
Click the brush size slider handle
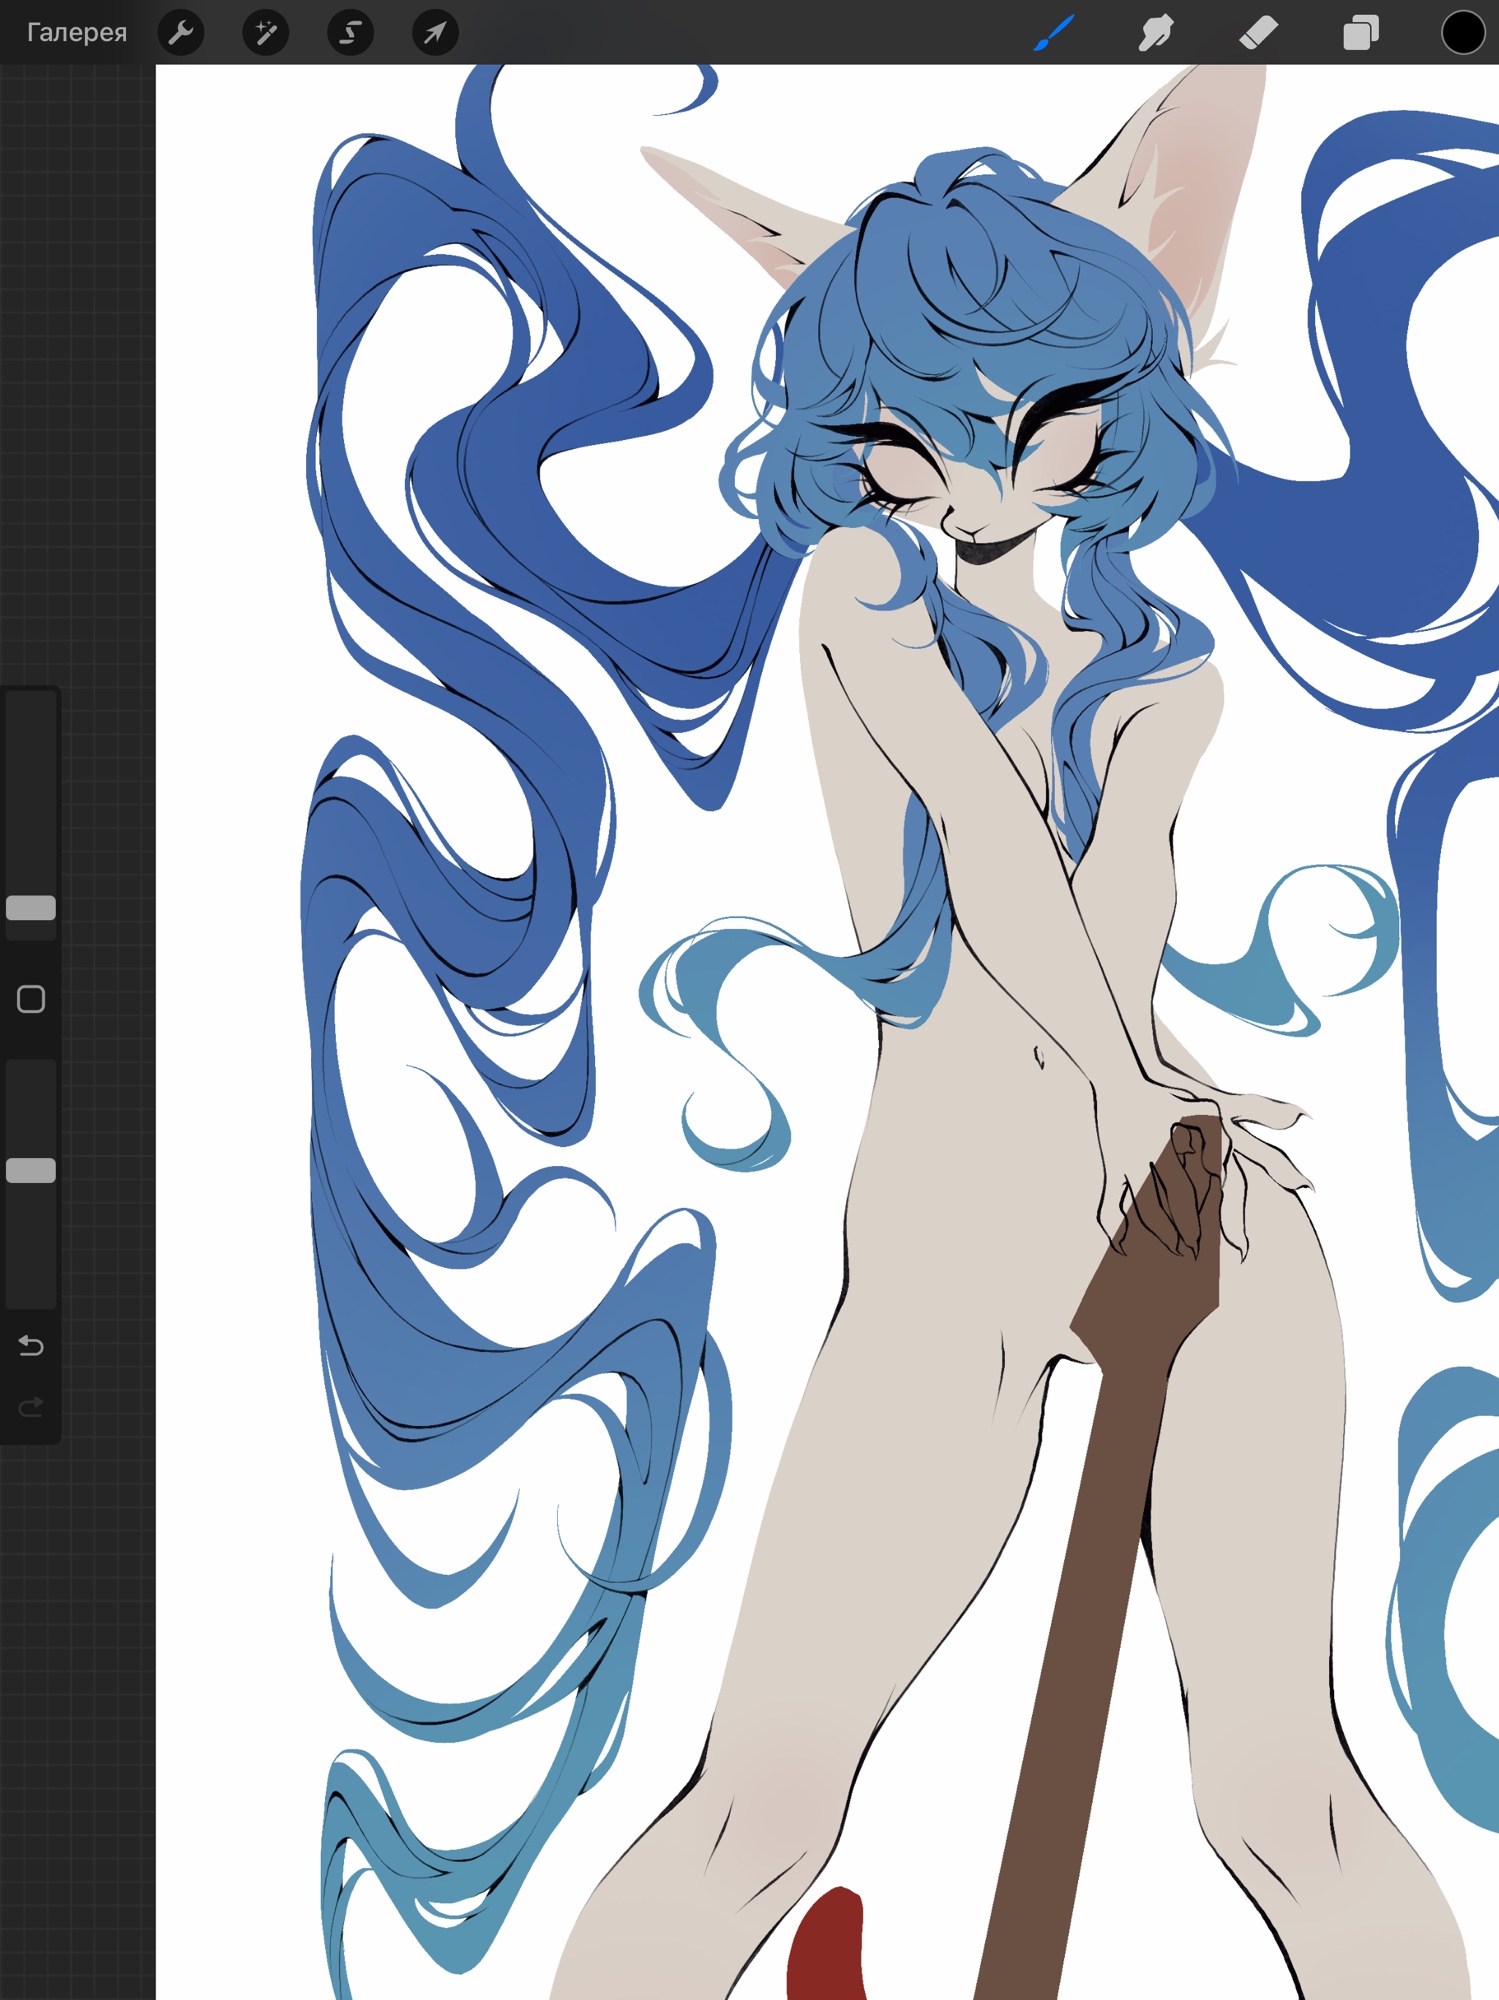pos(31,908)
